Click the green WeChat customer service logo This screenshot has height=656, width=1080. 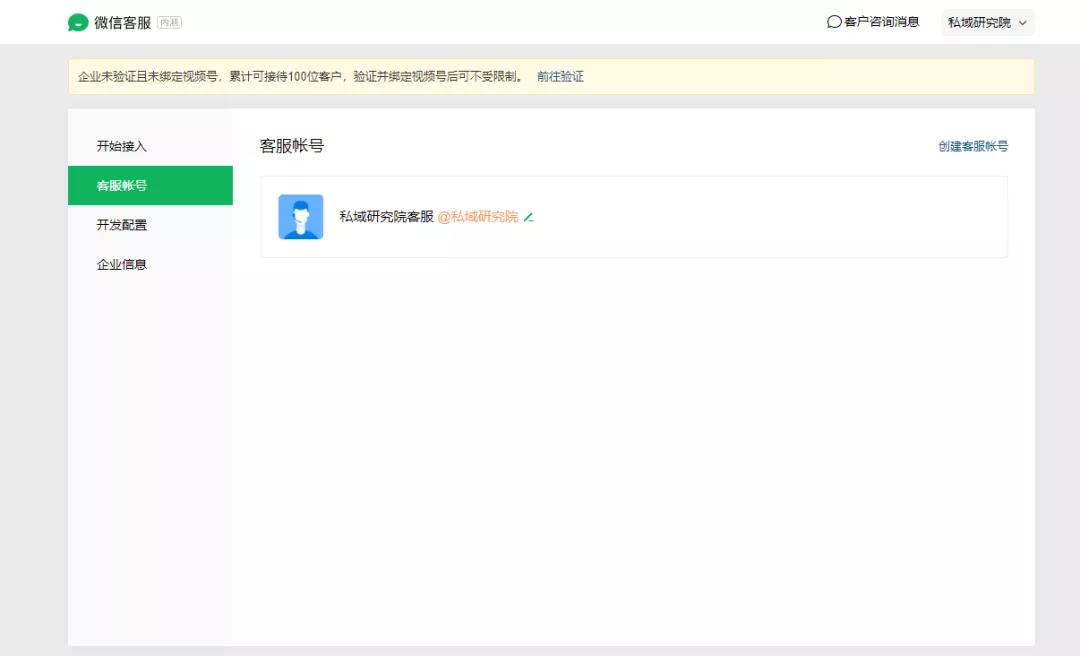pyautogui.click(x=78, y=22)
